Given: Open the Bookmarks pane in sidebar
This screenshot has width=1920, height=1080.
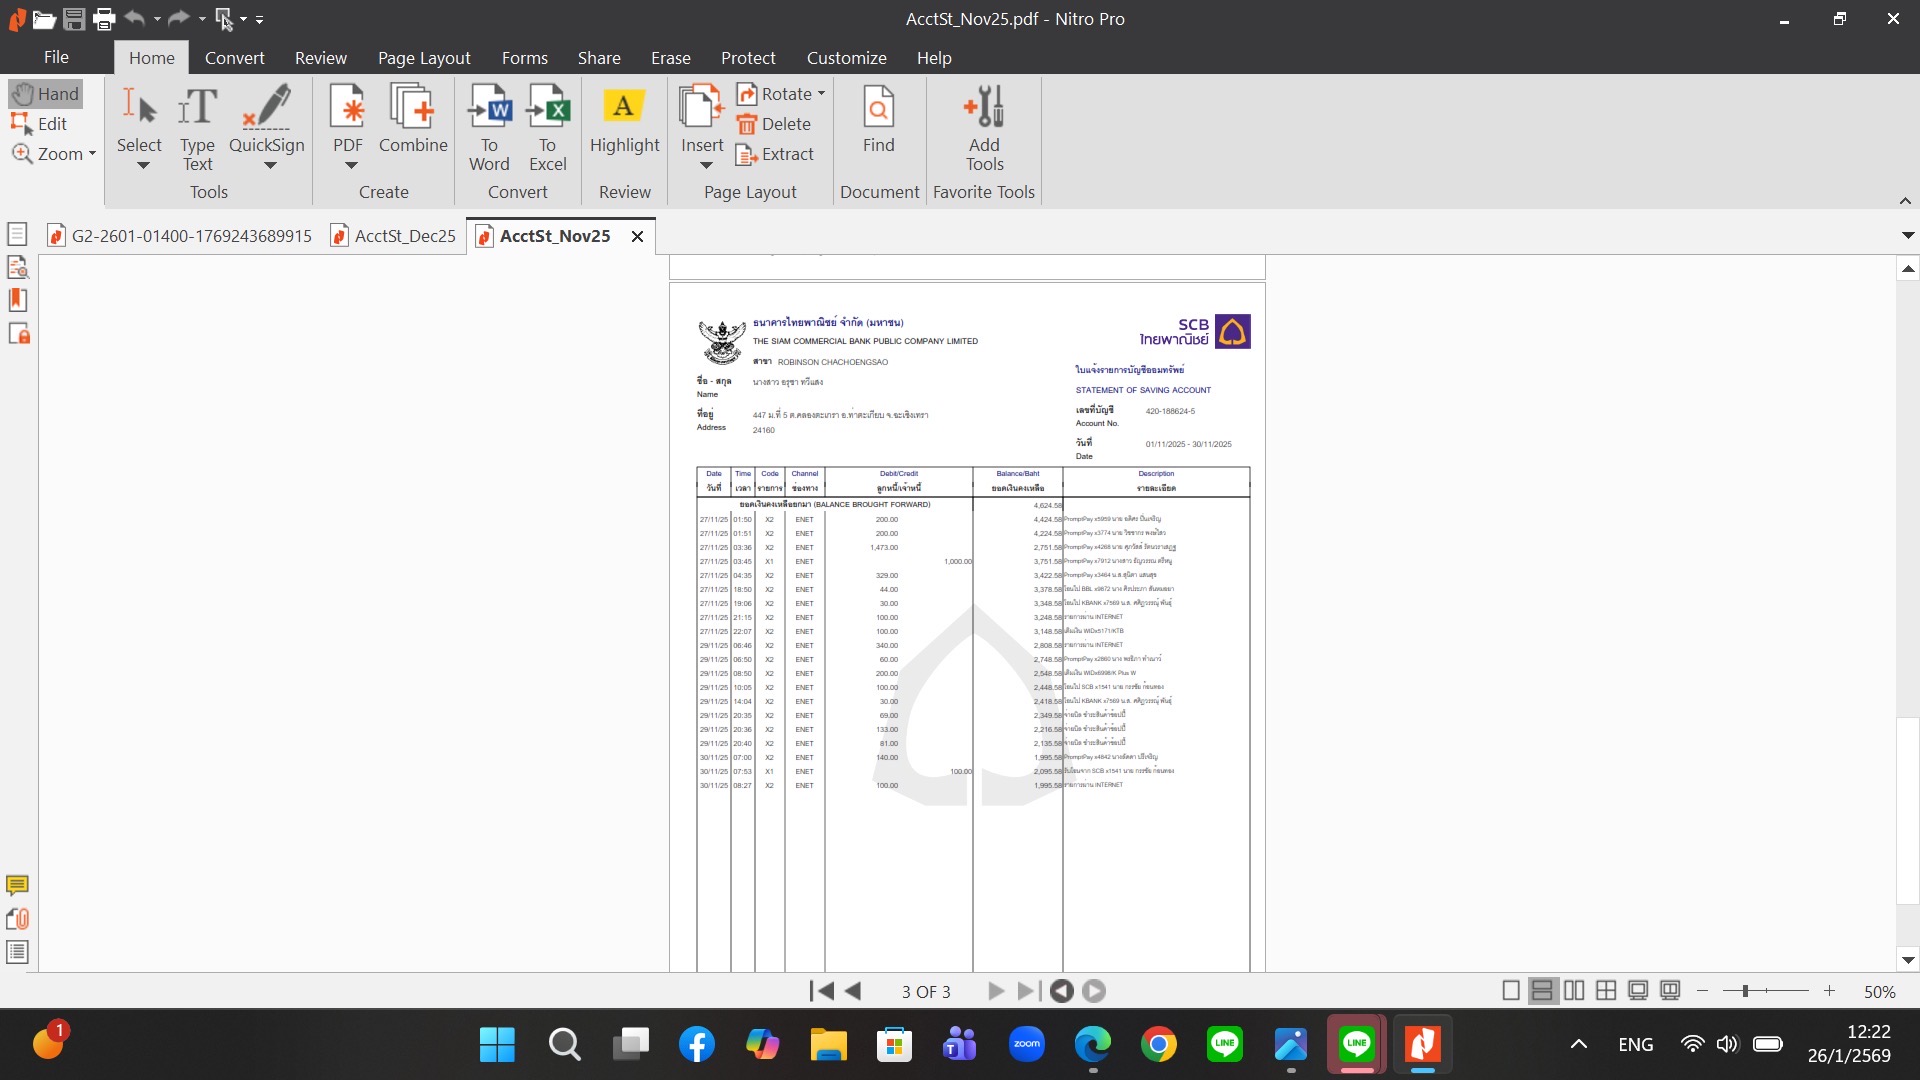Looking at the screenshot, I should point(17,300).
